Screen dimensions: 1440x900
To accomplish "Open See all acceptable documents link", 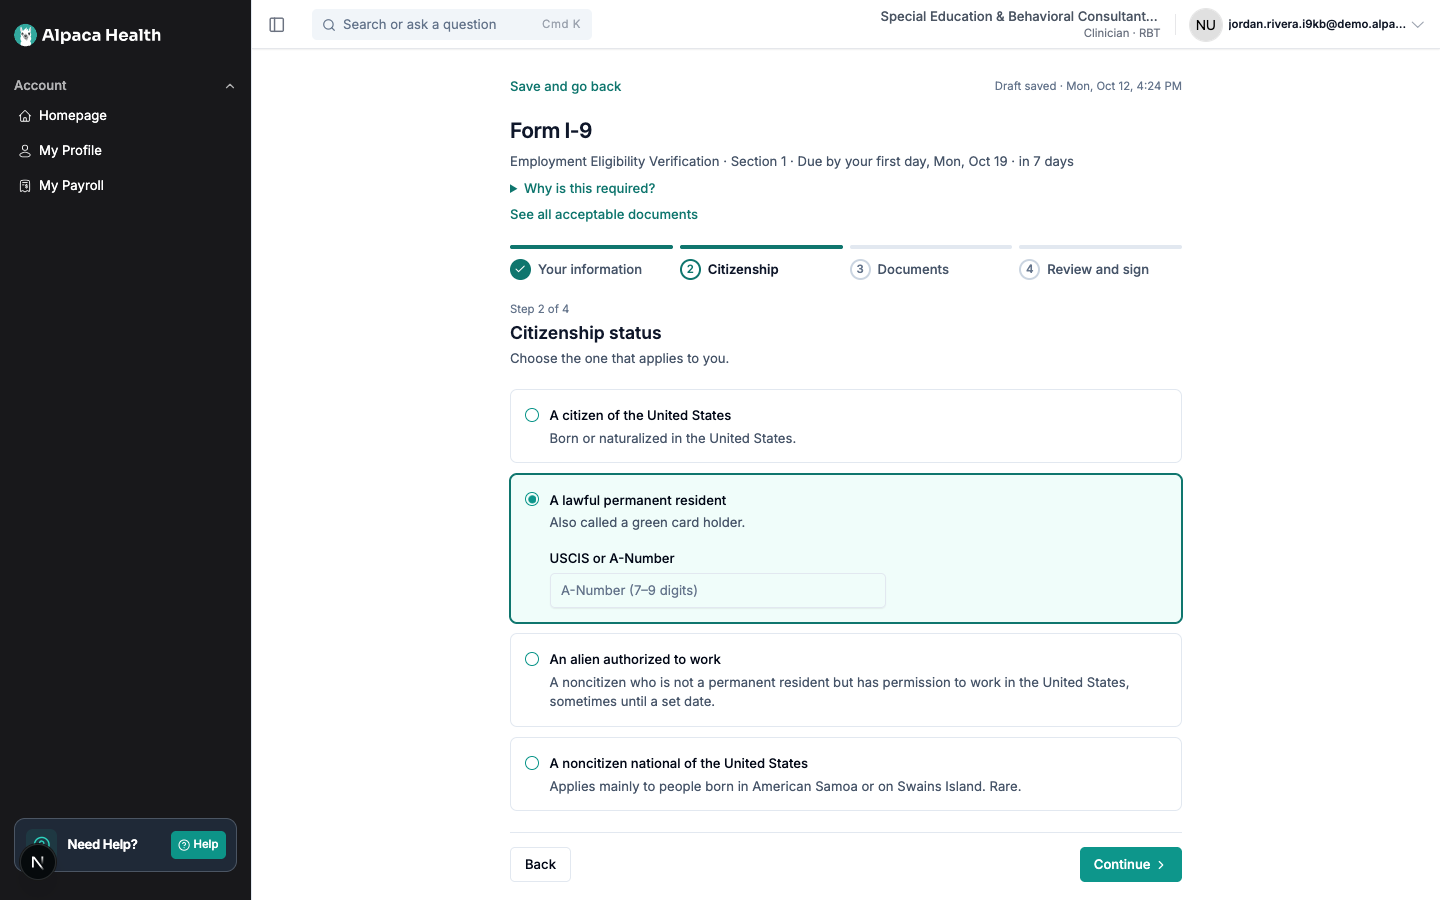I will (x=604, y=214).
